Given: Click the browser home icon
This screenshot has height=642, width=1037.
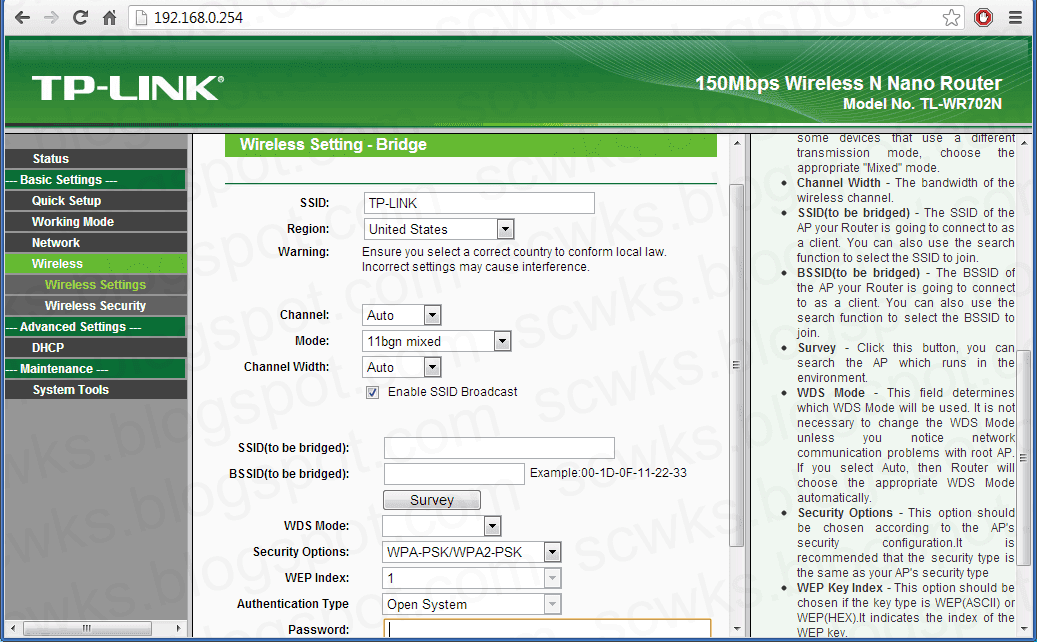Looking at the screenshot, I should (x=108, y=17).
